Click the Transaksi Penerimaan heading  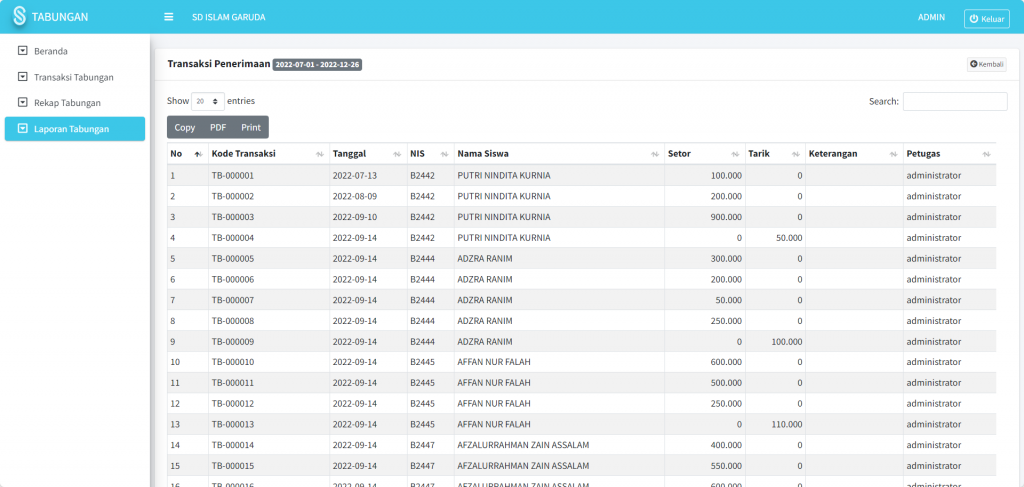tap(219, 64)
